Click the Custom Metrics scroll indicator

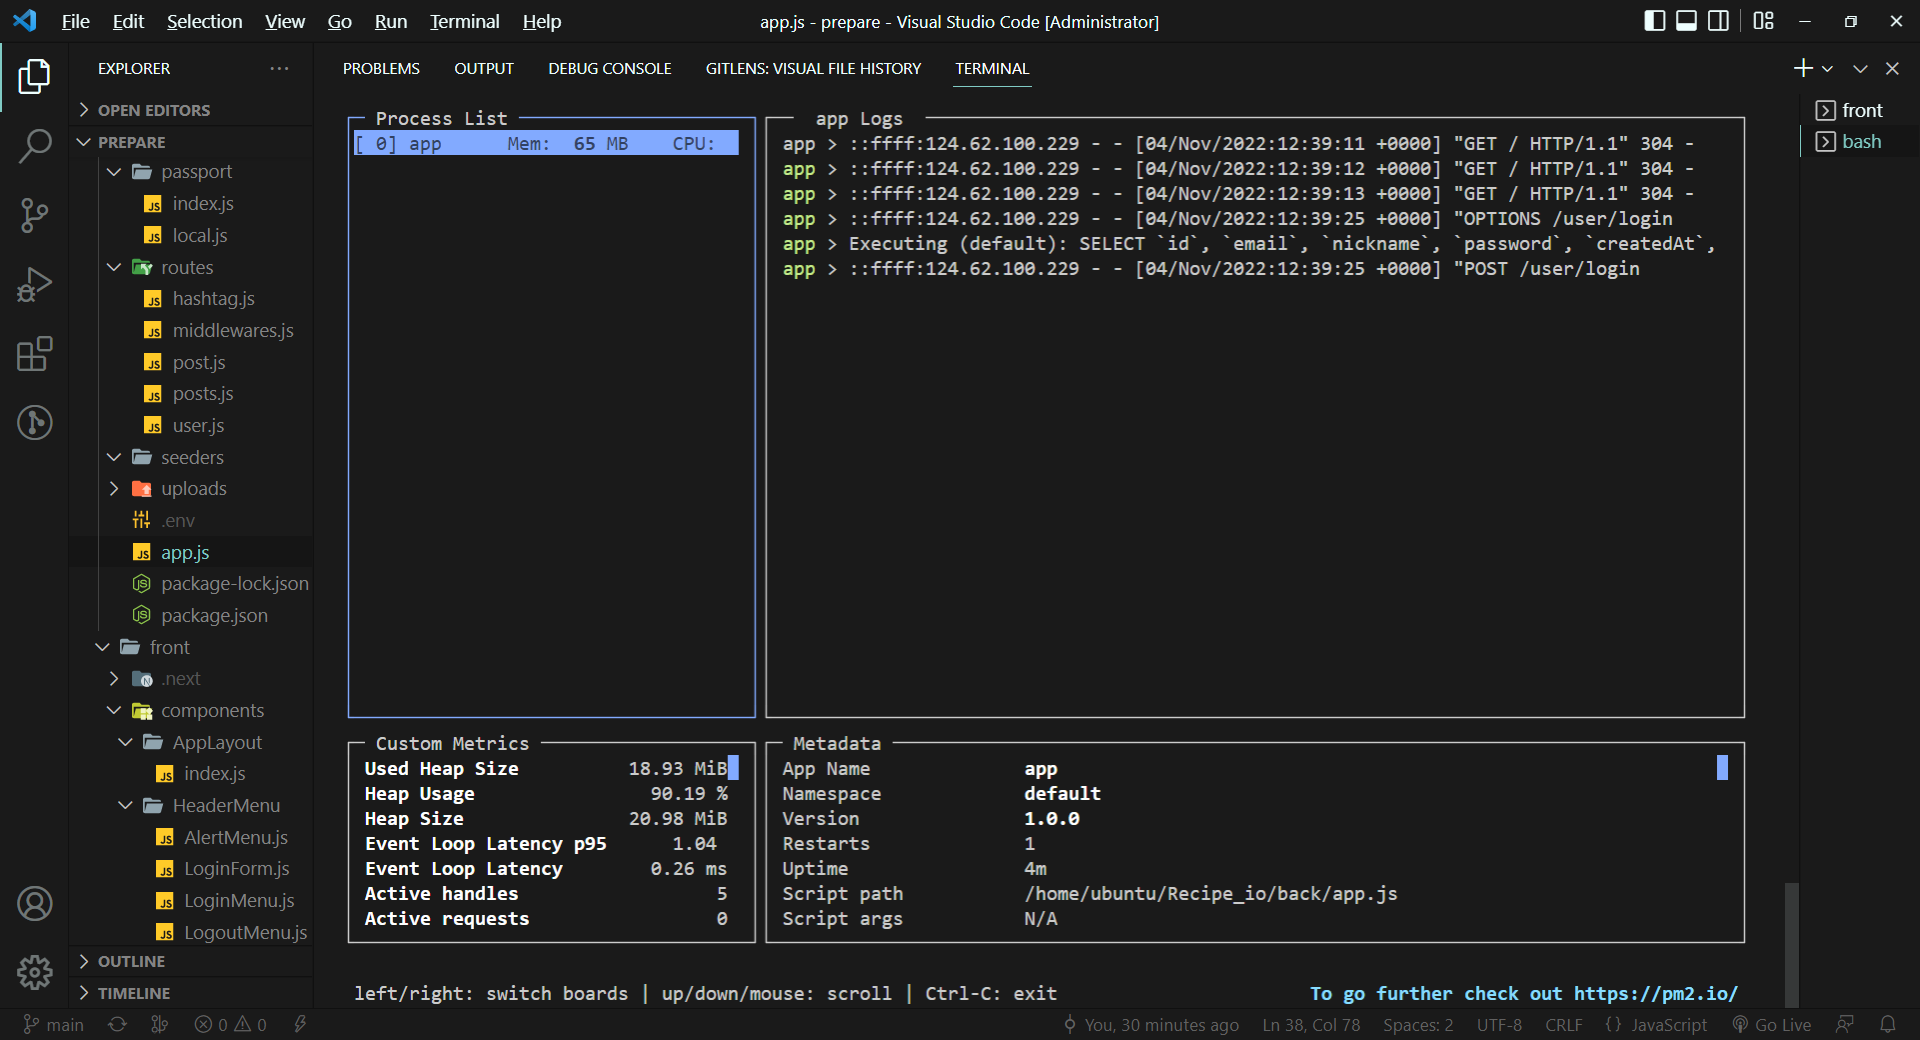(733, 768)
